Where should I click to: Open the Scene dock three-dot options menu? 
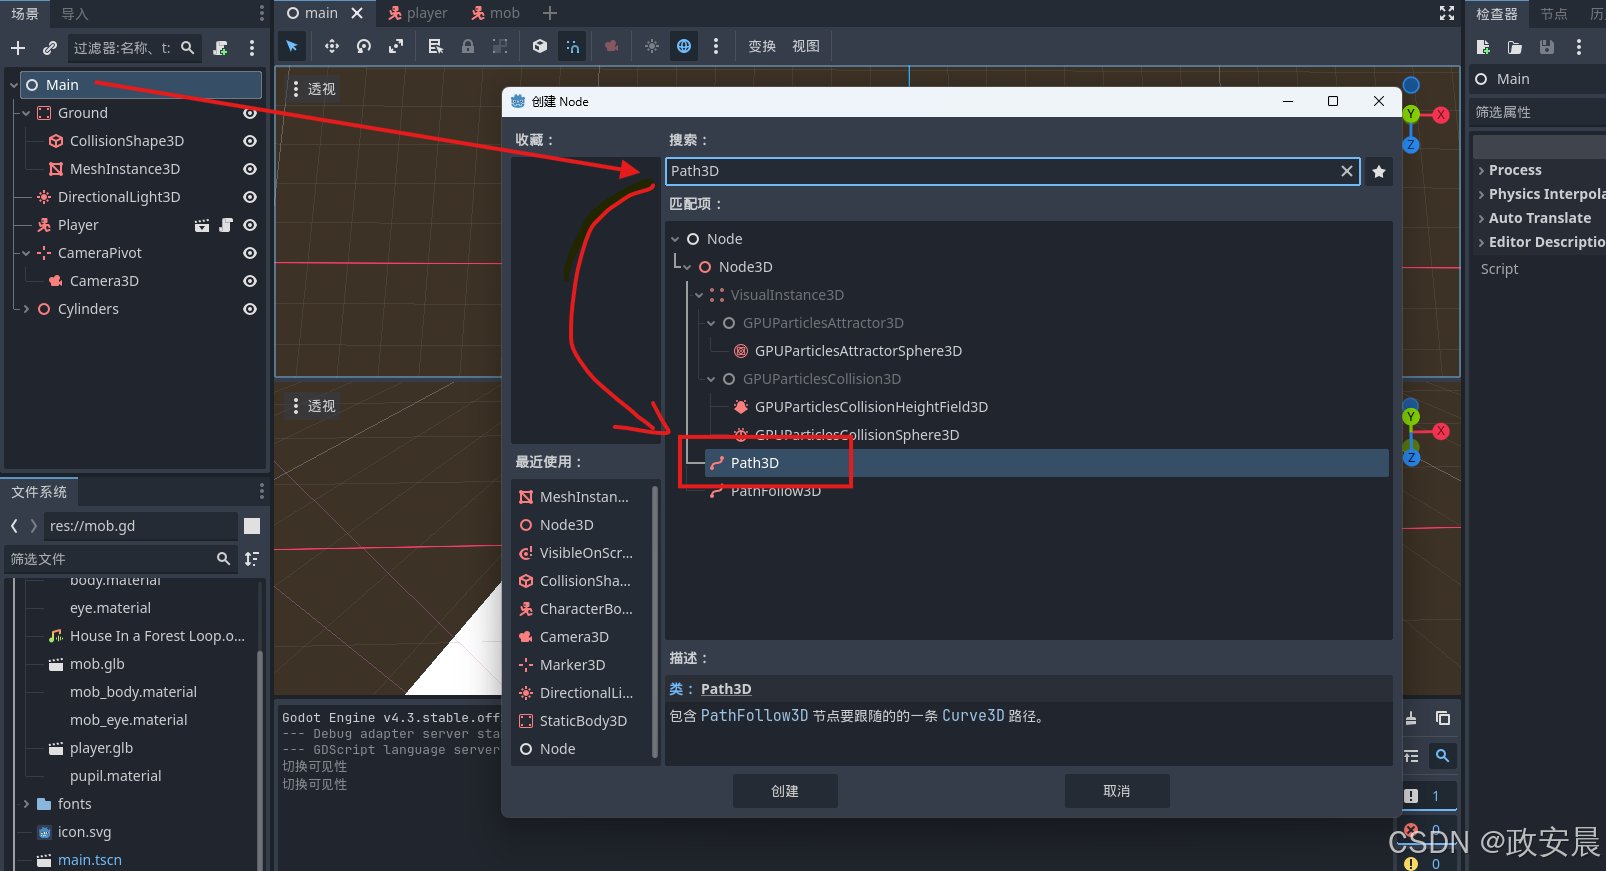pyautogui.click(x=252, y=48)
